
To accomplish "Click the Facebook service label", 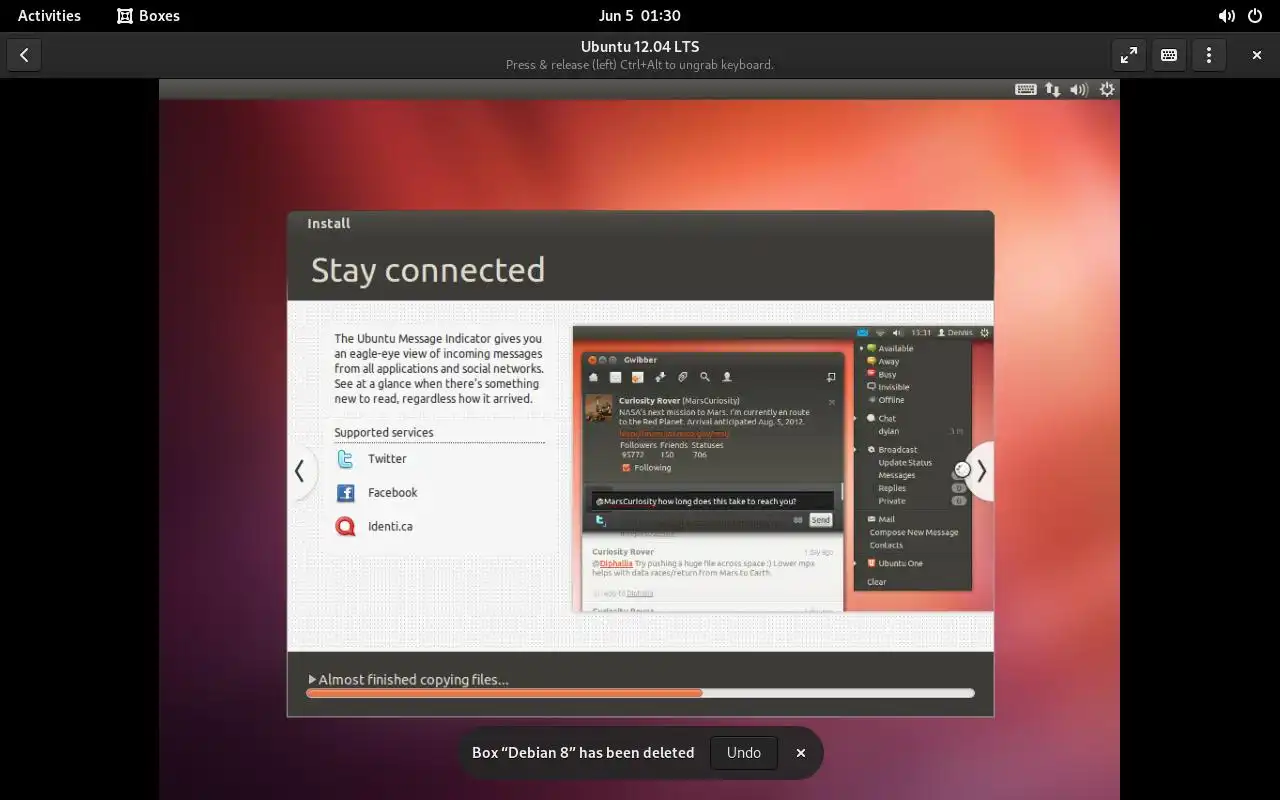I will click(392, 493).
